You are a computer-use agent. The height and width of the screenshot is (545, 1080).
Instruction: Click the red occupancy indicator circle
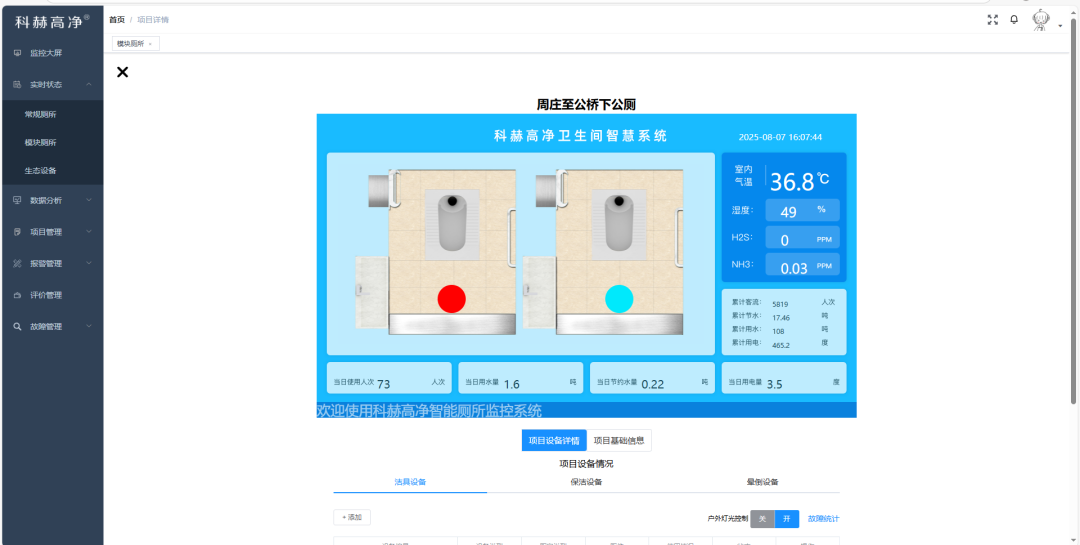click(452, 298)
